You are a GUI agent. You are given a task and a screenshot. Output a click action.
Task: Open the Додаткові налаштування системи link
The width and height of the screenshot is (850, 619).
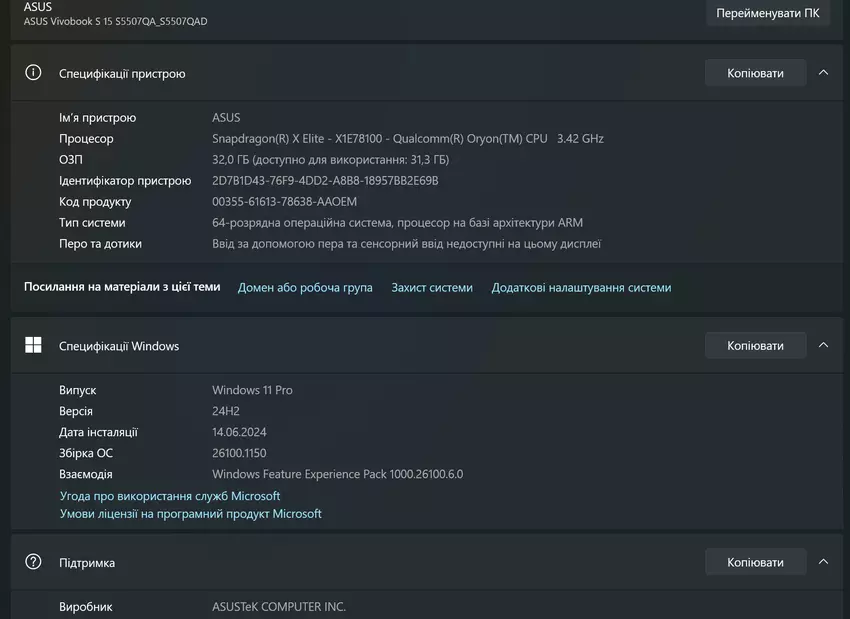[581, 288]
